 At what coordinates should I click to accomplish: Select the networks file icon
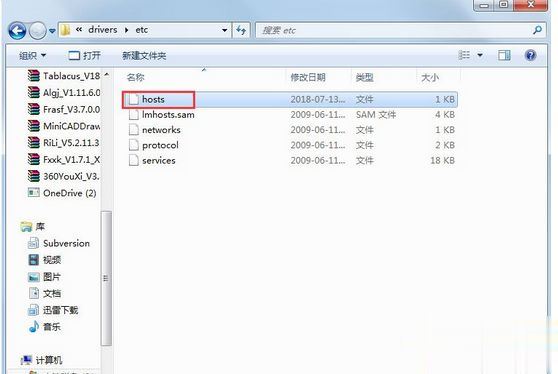pos(134,130)
